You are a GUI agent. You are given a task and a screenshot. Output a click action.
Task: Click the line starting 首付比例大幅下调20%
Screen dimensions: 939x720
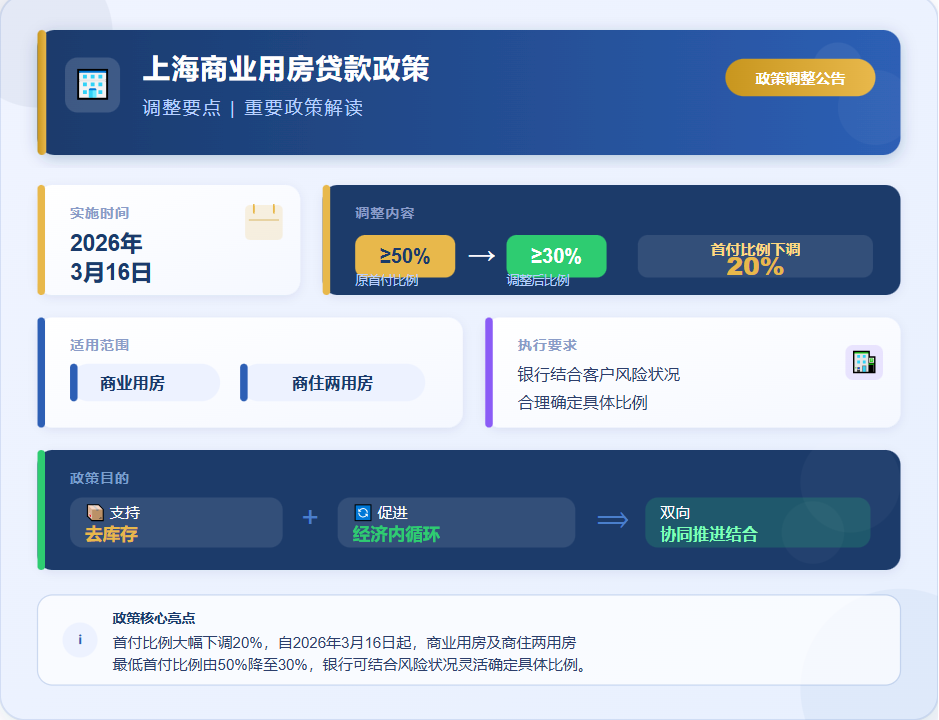(x=344, y=643)
